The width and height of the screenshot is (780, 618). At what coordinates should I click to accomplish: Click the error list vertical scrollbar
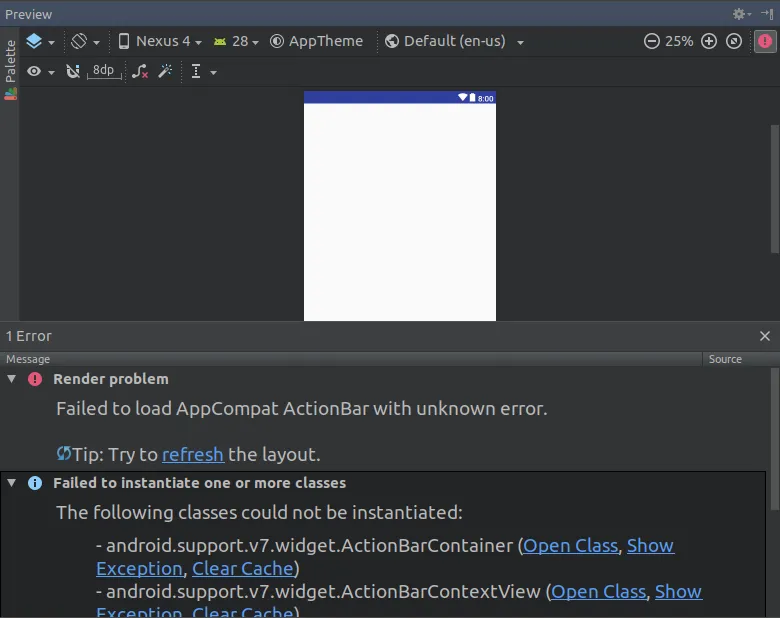(775, 439)
